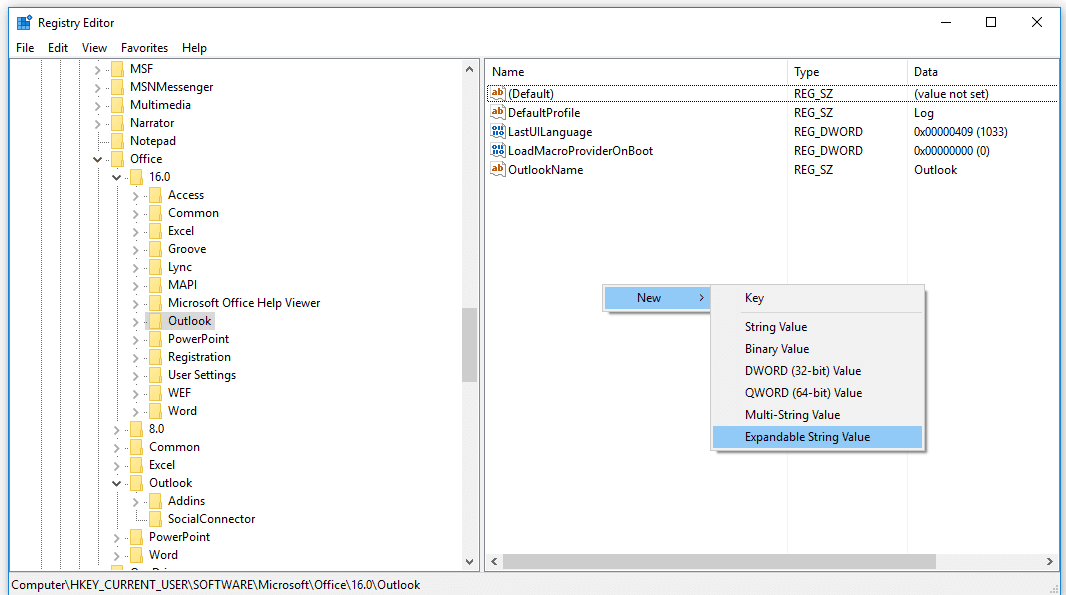This screenshot has width=1066, height=595.
Task: Expand the PowerPoint key under 16.0
Action: 135,339
